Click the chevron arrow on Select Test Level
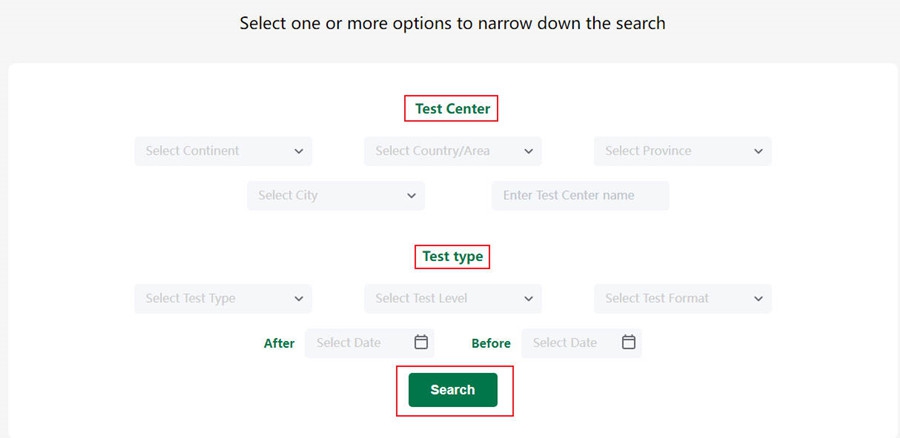This screenshot has width=900, height=438. pyautogui.click(x=529, y=298)
